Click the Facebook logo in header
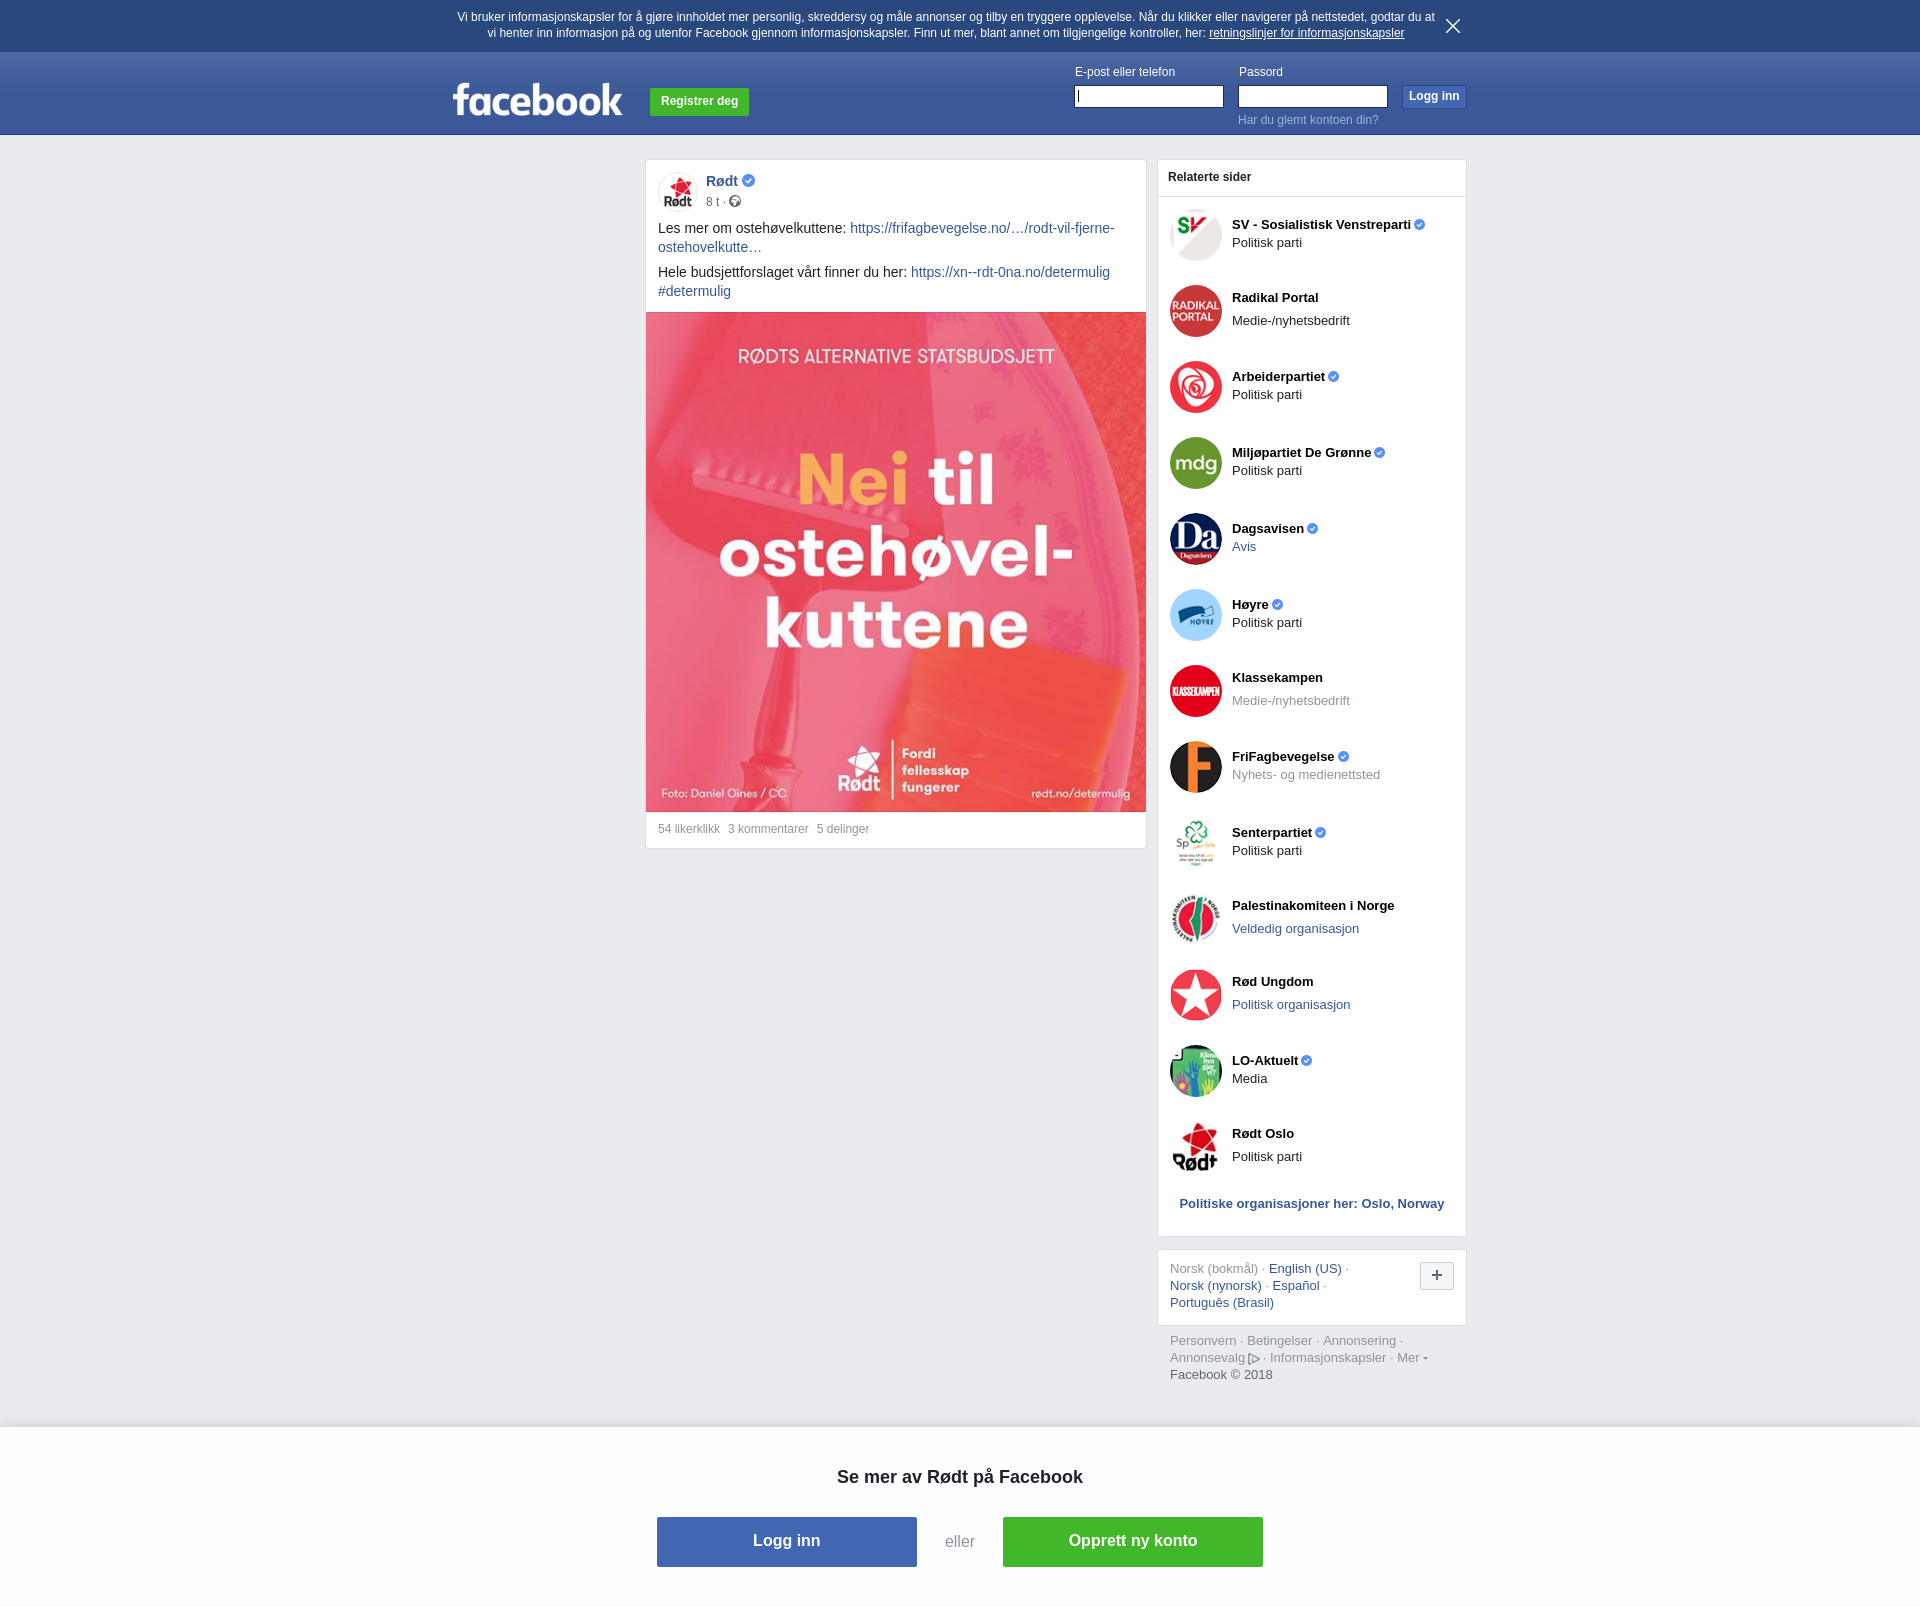The height and width of the screenshot is (1607, 1920). [x=537, y=100]
